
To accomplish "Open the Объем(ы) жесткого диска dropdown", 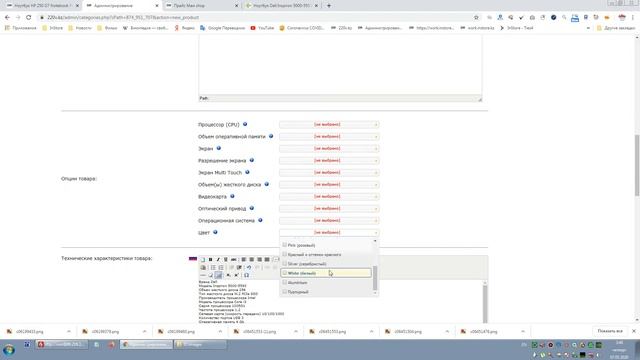I will tap(329, 184).
